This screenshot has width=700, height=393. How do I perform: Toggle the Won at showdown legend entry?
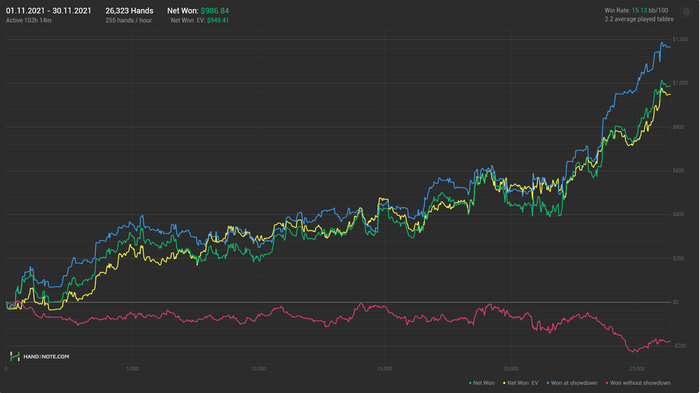pyautogui.click(x=572, y=383)
